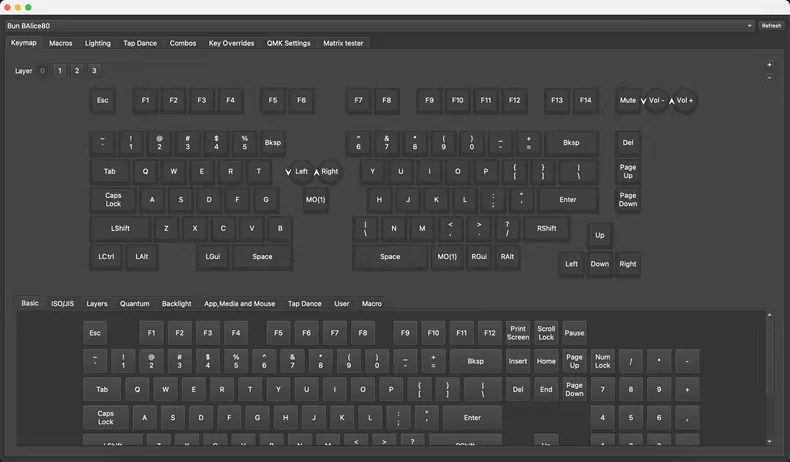Click the keycode palette scrollbar down arrow
The image size is (790, 462).
click(x=769, y=442)
